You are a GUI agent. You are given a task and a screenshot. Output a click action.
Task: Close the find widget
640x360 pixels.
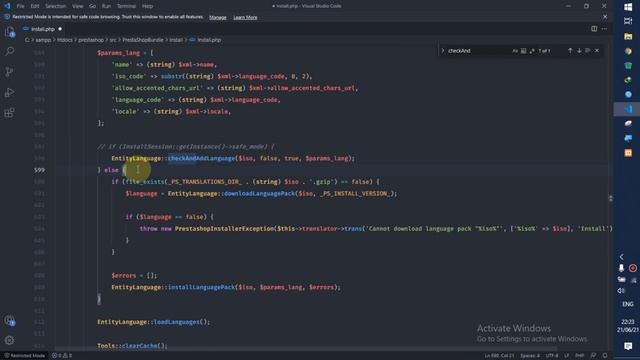tap(597, 51)
